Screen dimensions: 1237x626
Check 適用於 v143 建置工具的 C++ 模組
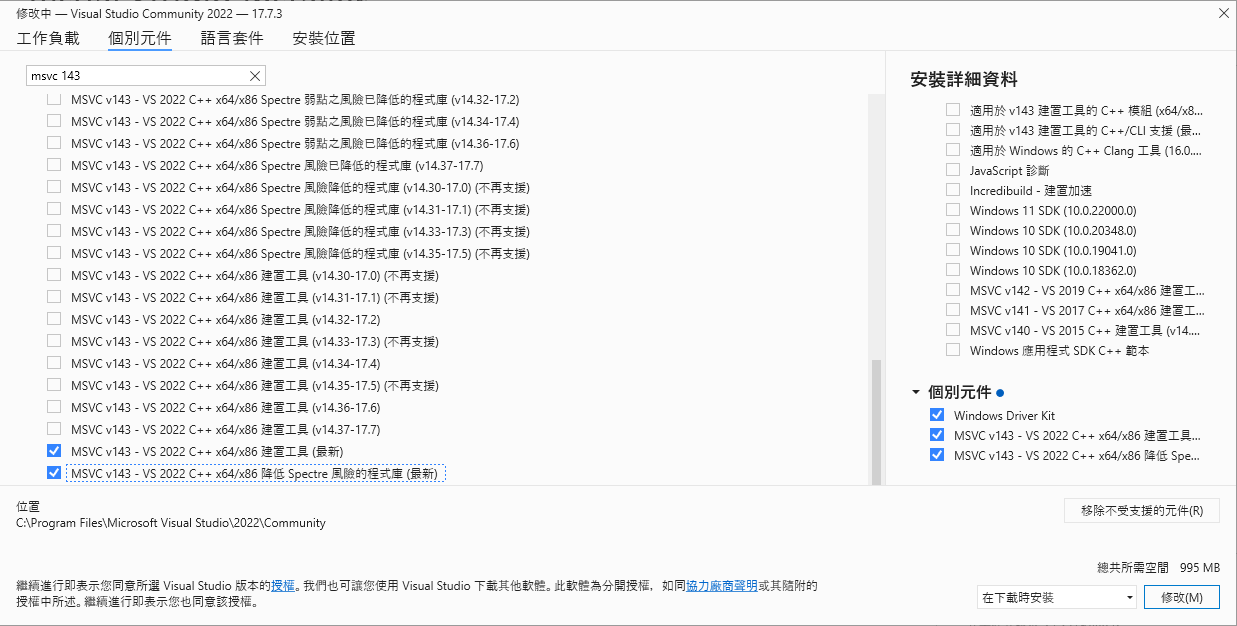pyautogui.click(x=953, y=111)
